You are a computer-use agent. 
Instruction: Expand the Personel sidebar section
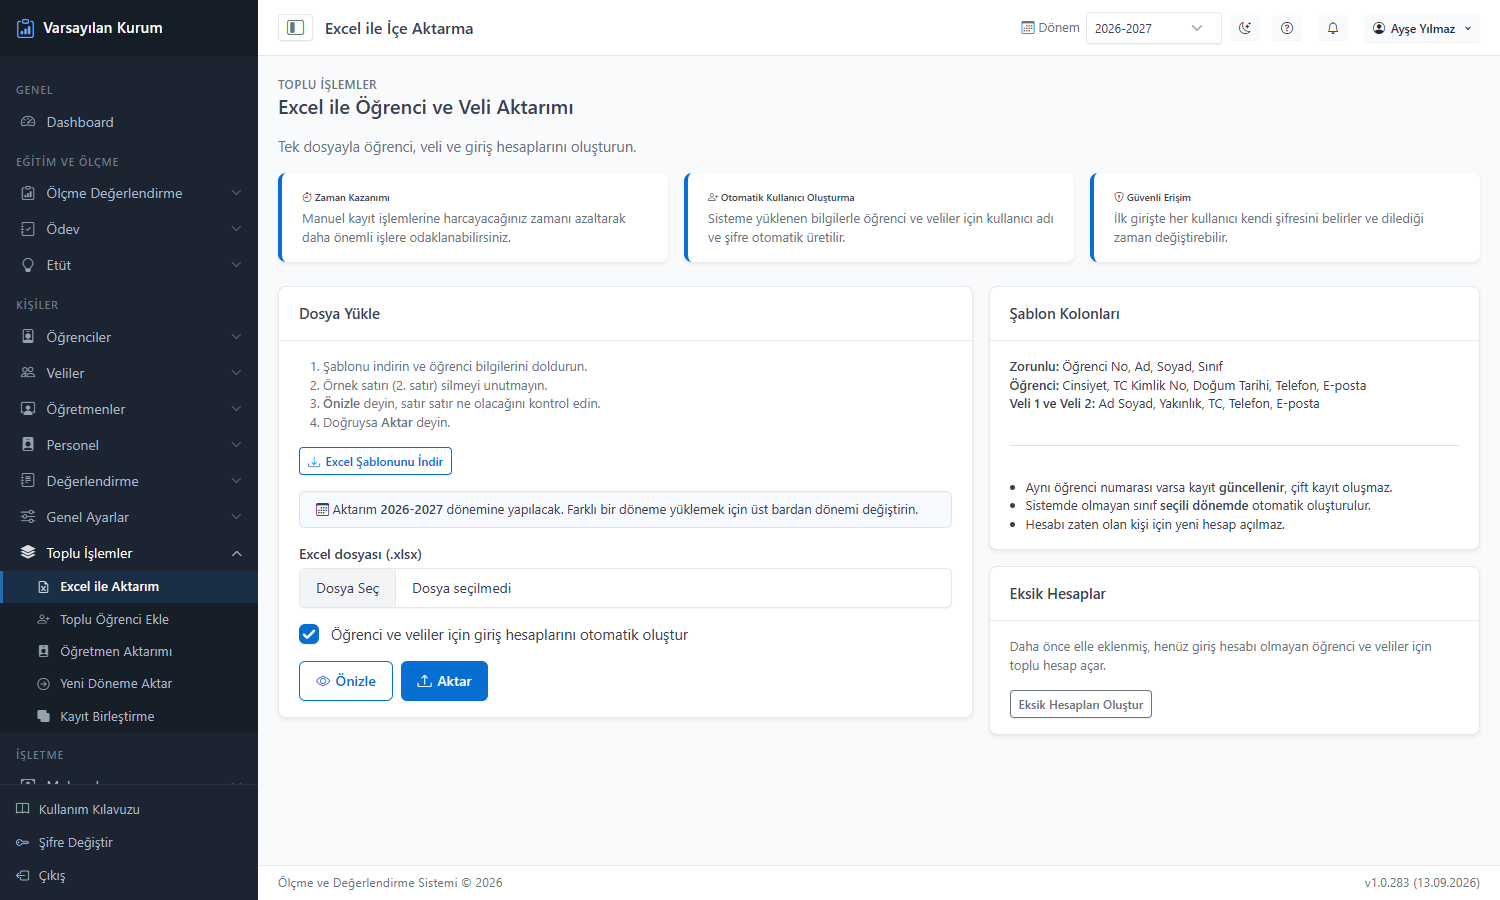[129, 445]
